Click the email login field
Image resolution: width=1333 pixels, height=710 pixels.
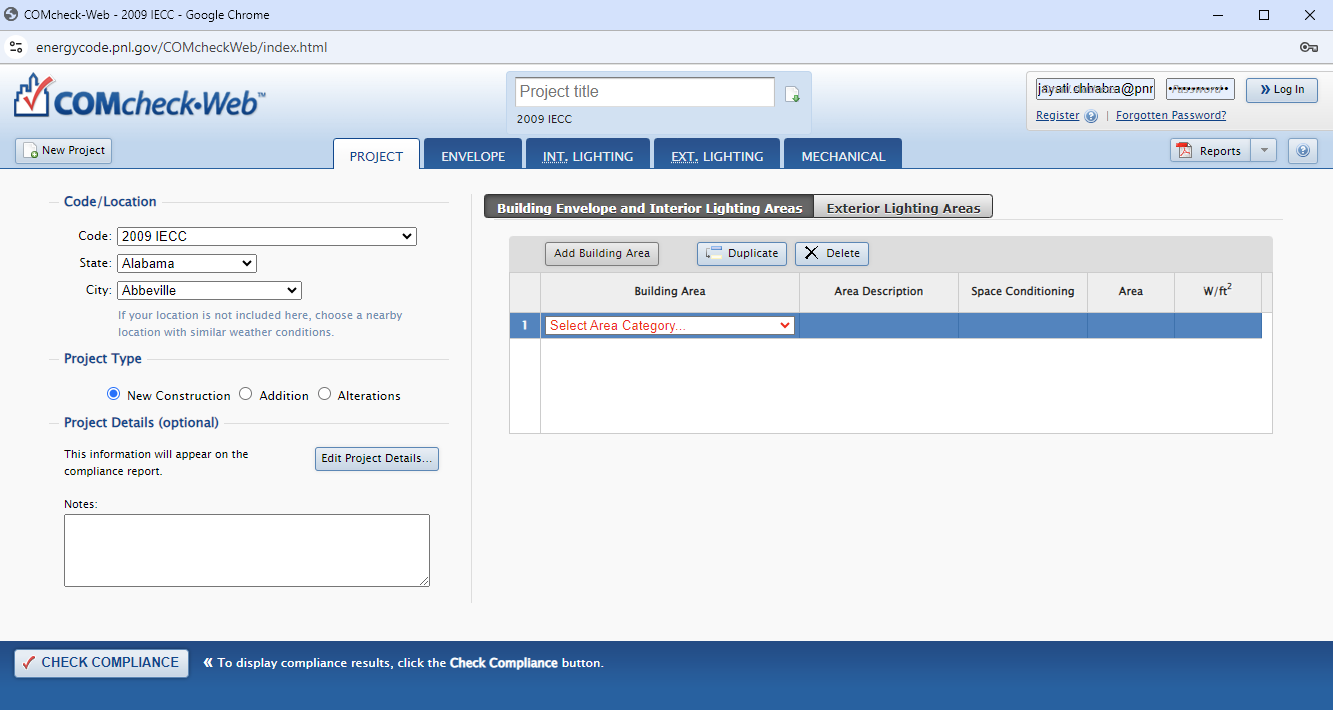[1095, 89]
